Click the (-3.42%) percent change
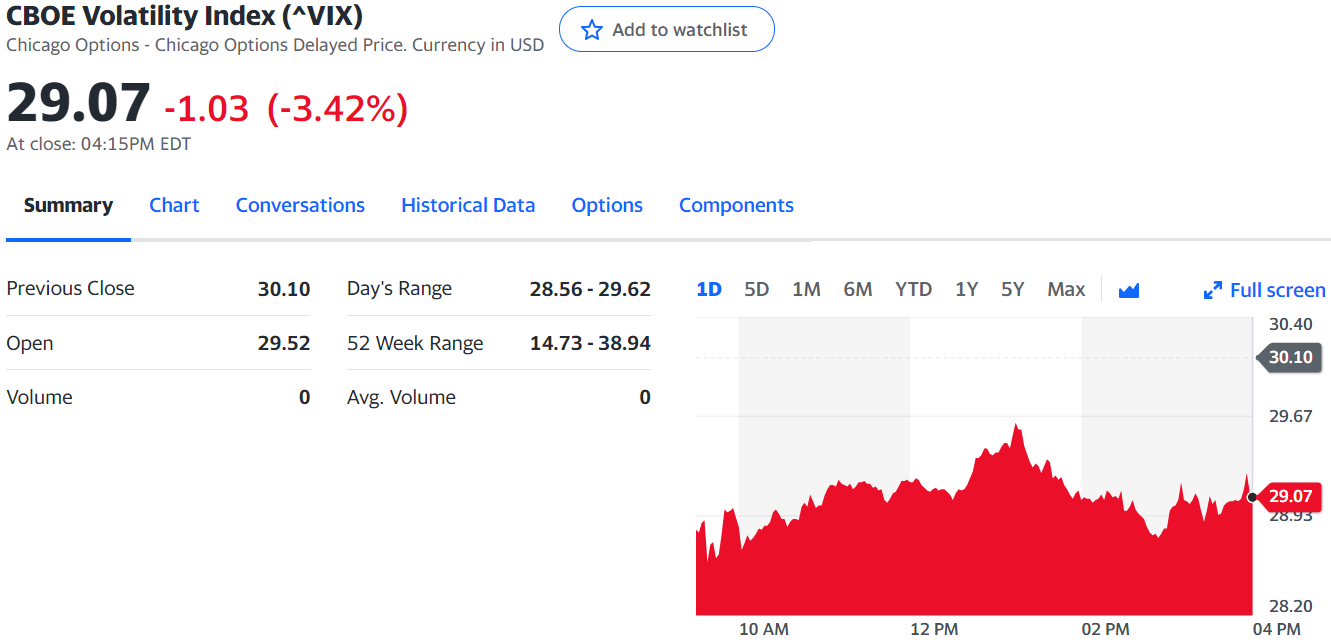This screenshot has width=1331, height=644. pos(338,108)
